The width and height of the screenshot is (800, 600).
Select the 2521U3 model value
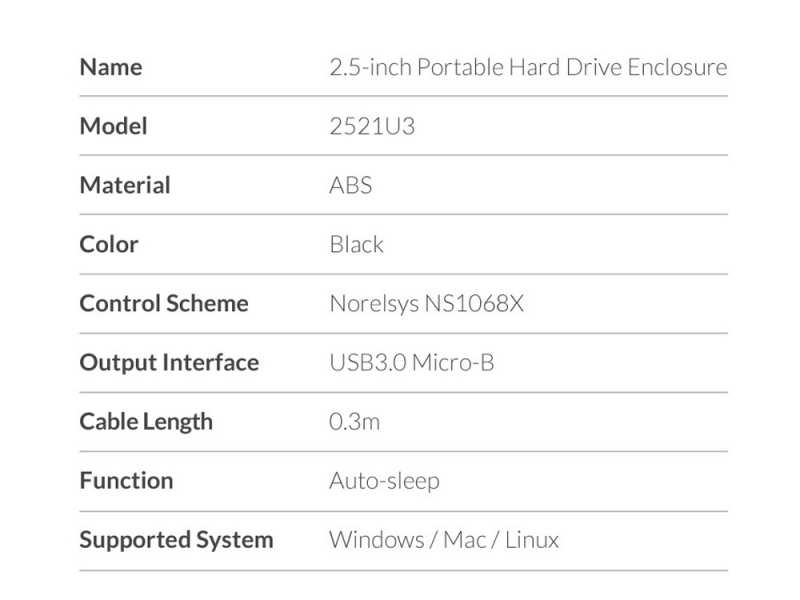point(372,126)
